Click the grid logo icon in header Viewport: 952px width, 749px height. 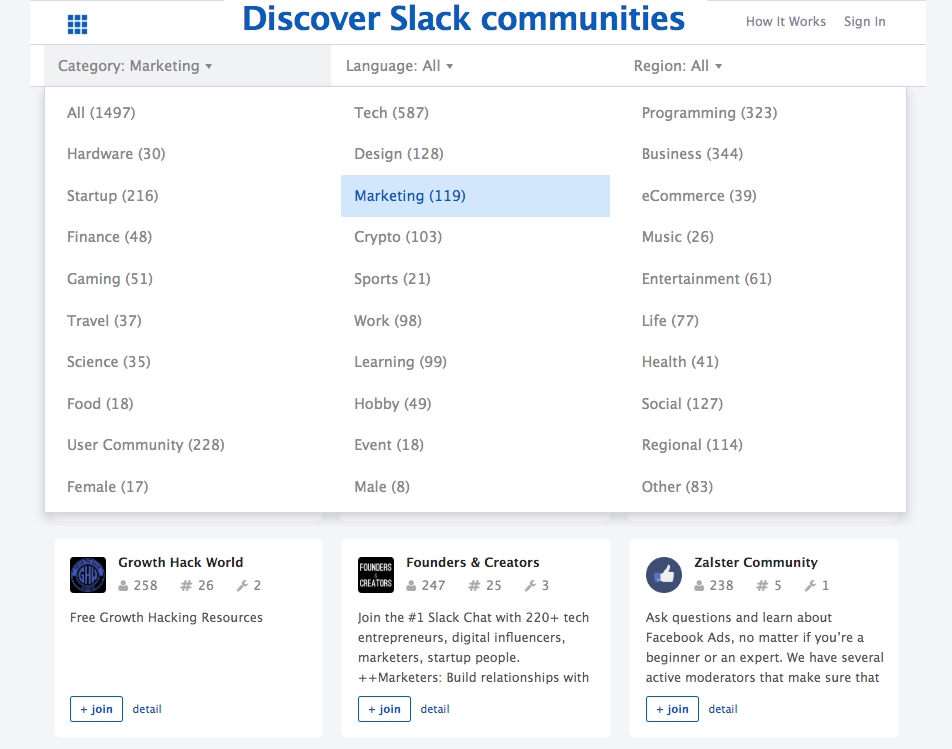tap(77, 24)
